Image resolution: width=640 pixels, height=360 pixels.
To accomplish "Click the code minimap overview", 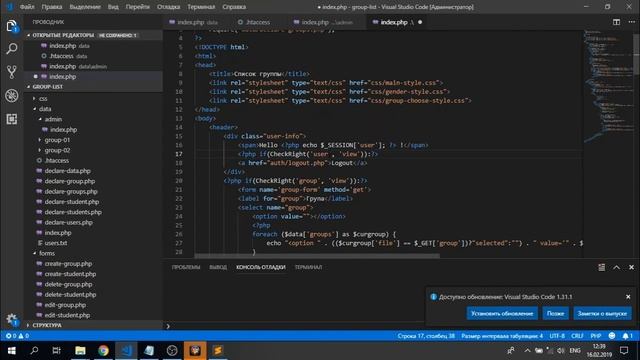I will (608, 86).
